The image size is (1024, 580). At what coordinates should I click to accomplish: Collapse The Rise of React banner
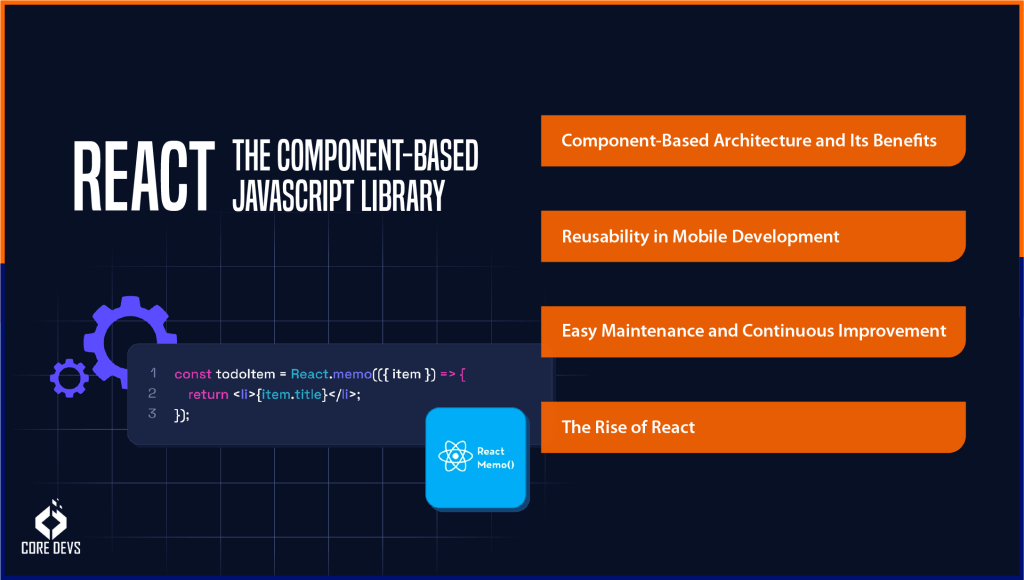pos(753,427)
